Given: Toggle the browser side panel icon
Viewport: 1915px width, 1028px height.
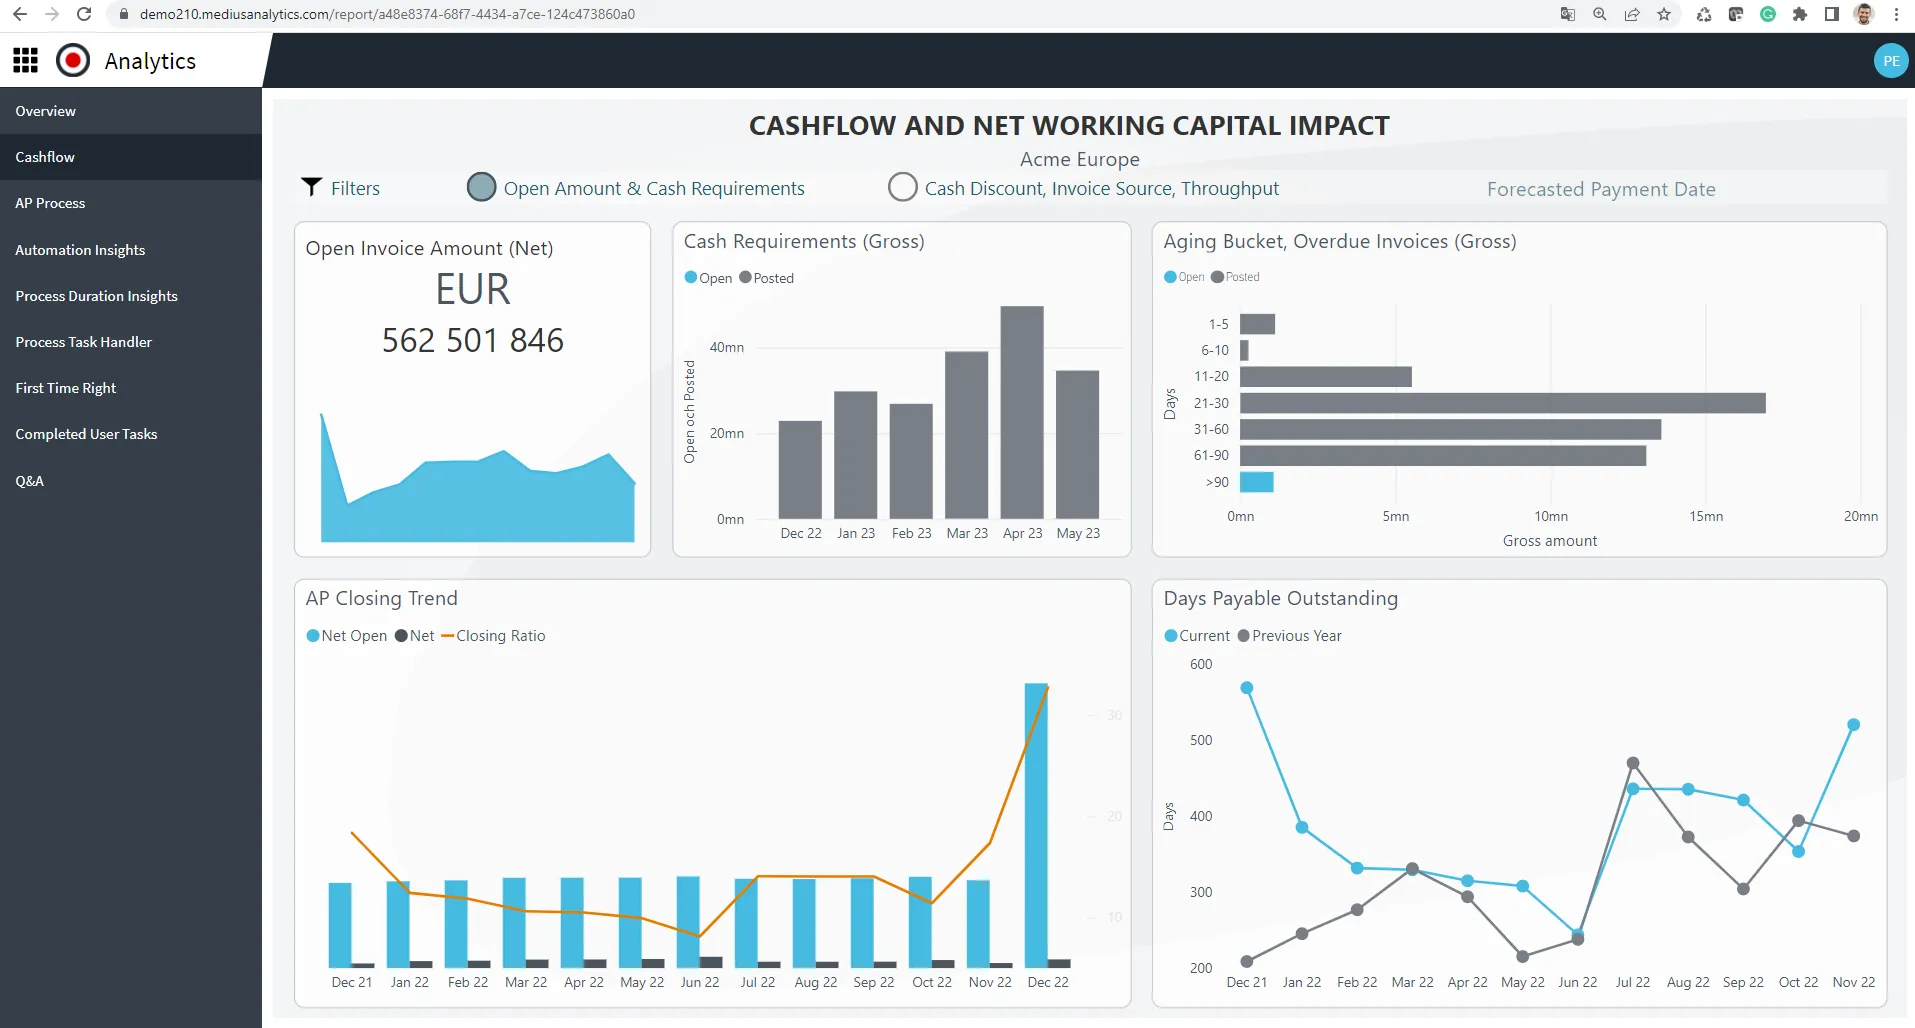Looking at the screenshot, I should (x=1832, y=14).
